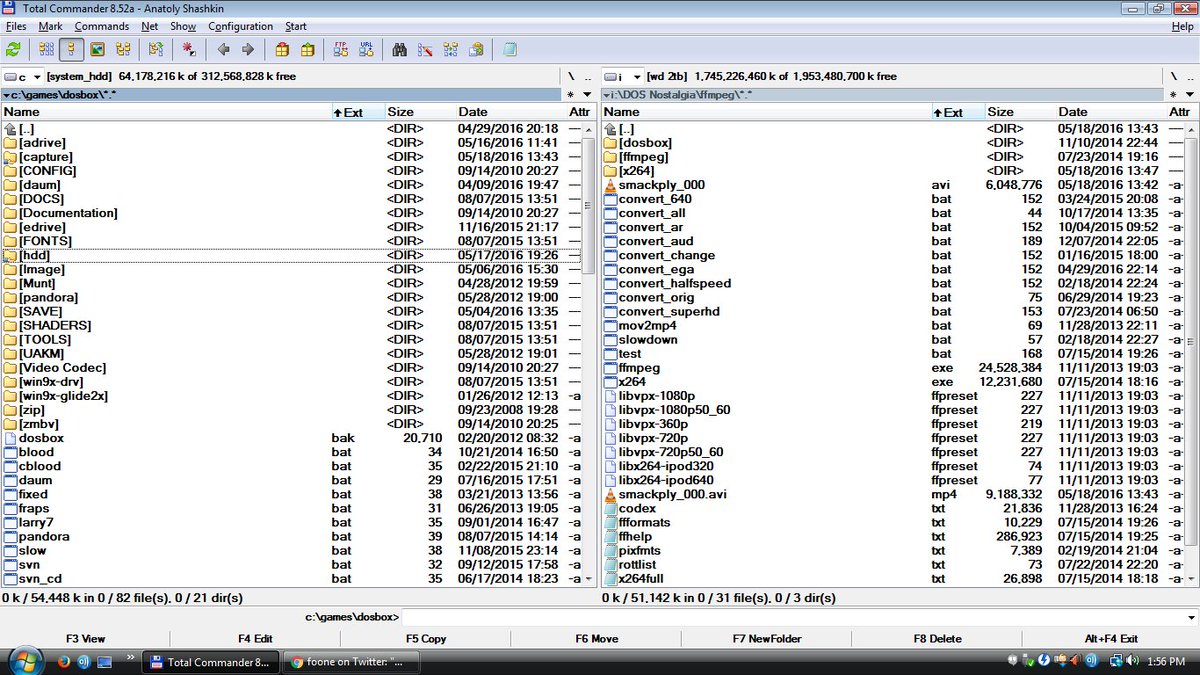Expand the taskbar quick launch overflow chevron
The image size is (1200, 675).
pyautogui.click(x=130, y=658)
